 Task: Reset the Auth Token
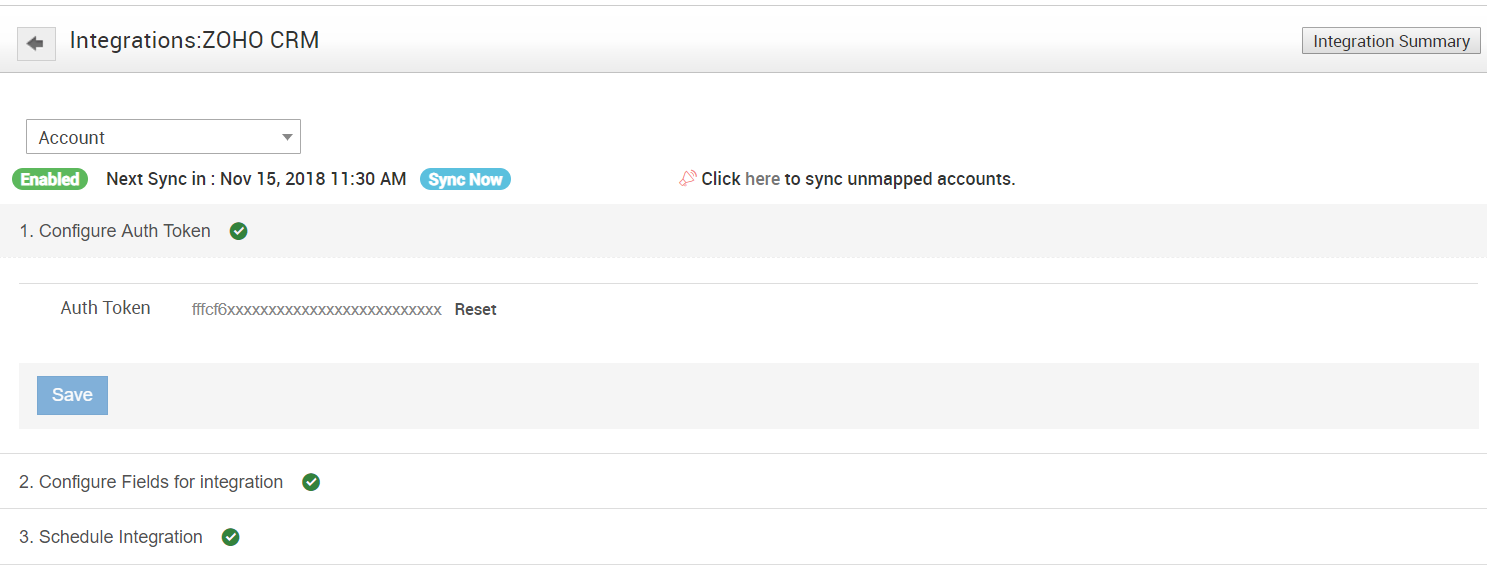(x=475, y=310)
